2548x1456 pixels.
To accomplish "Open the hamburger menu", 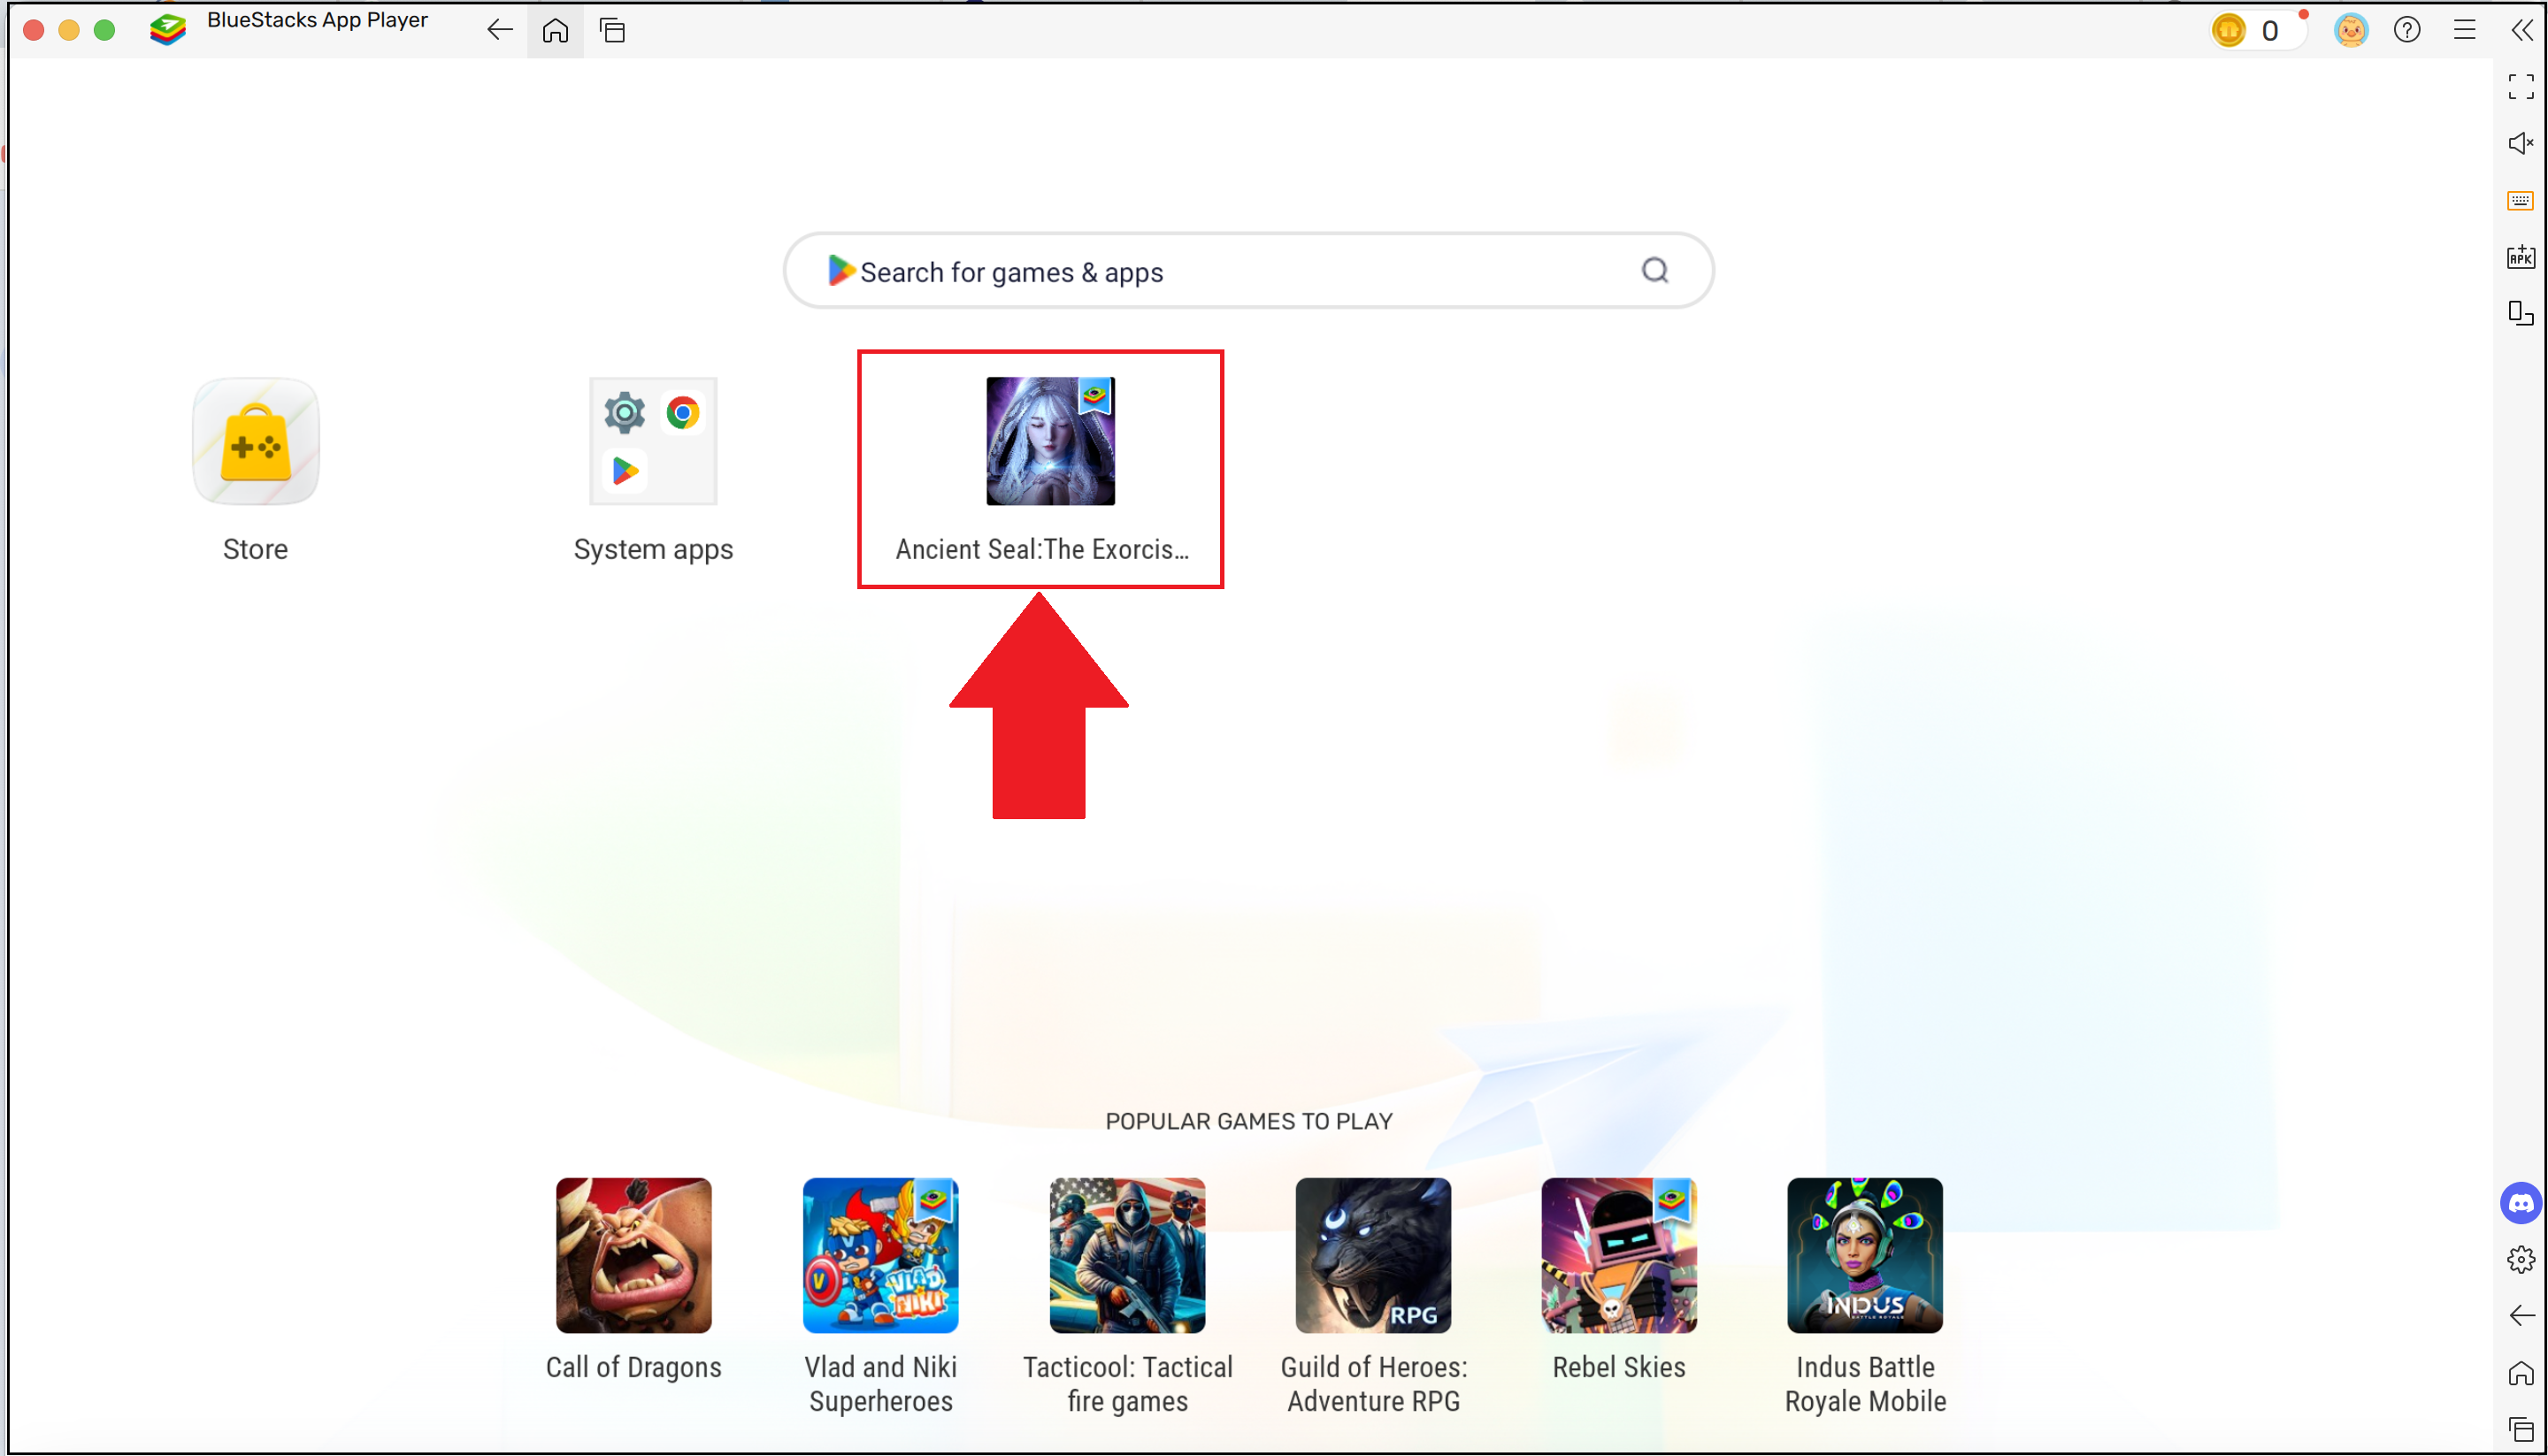I will click(x=2464, y=30).
